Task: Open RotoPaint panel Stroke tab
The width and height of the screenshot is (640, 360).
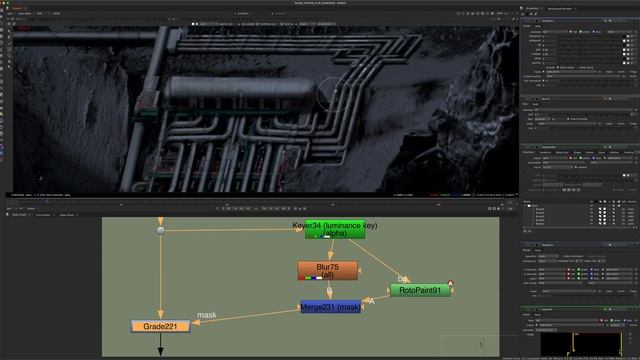Action: [589, 152]
